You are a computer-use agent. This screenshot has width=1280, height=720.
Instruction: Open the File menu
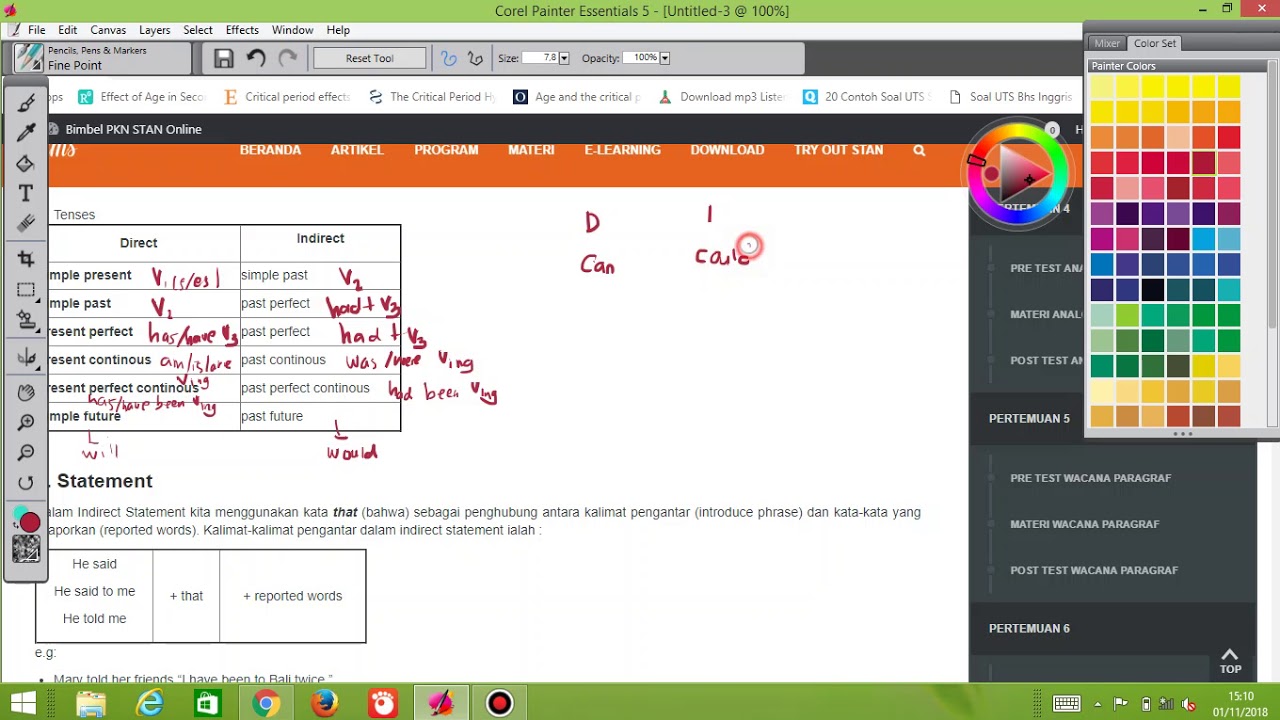[x=36, y=30]
